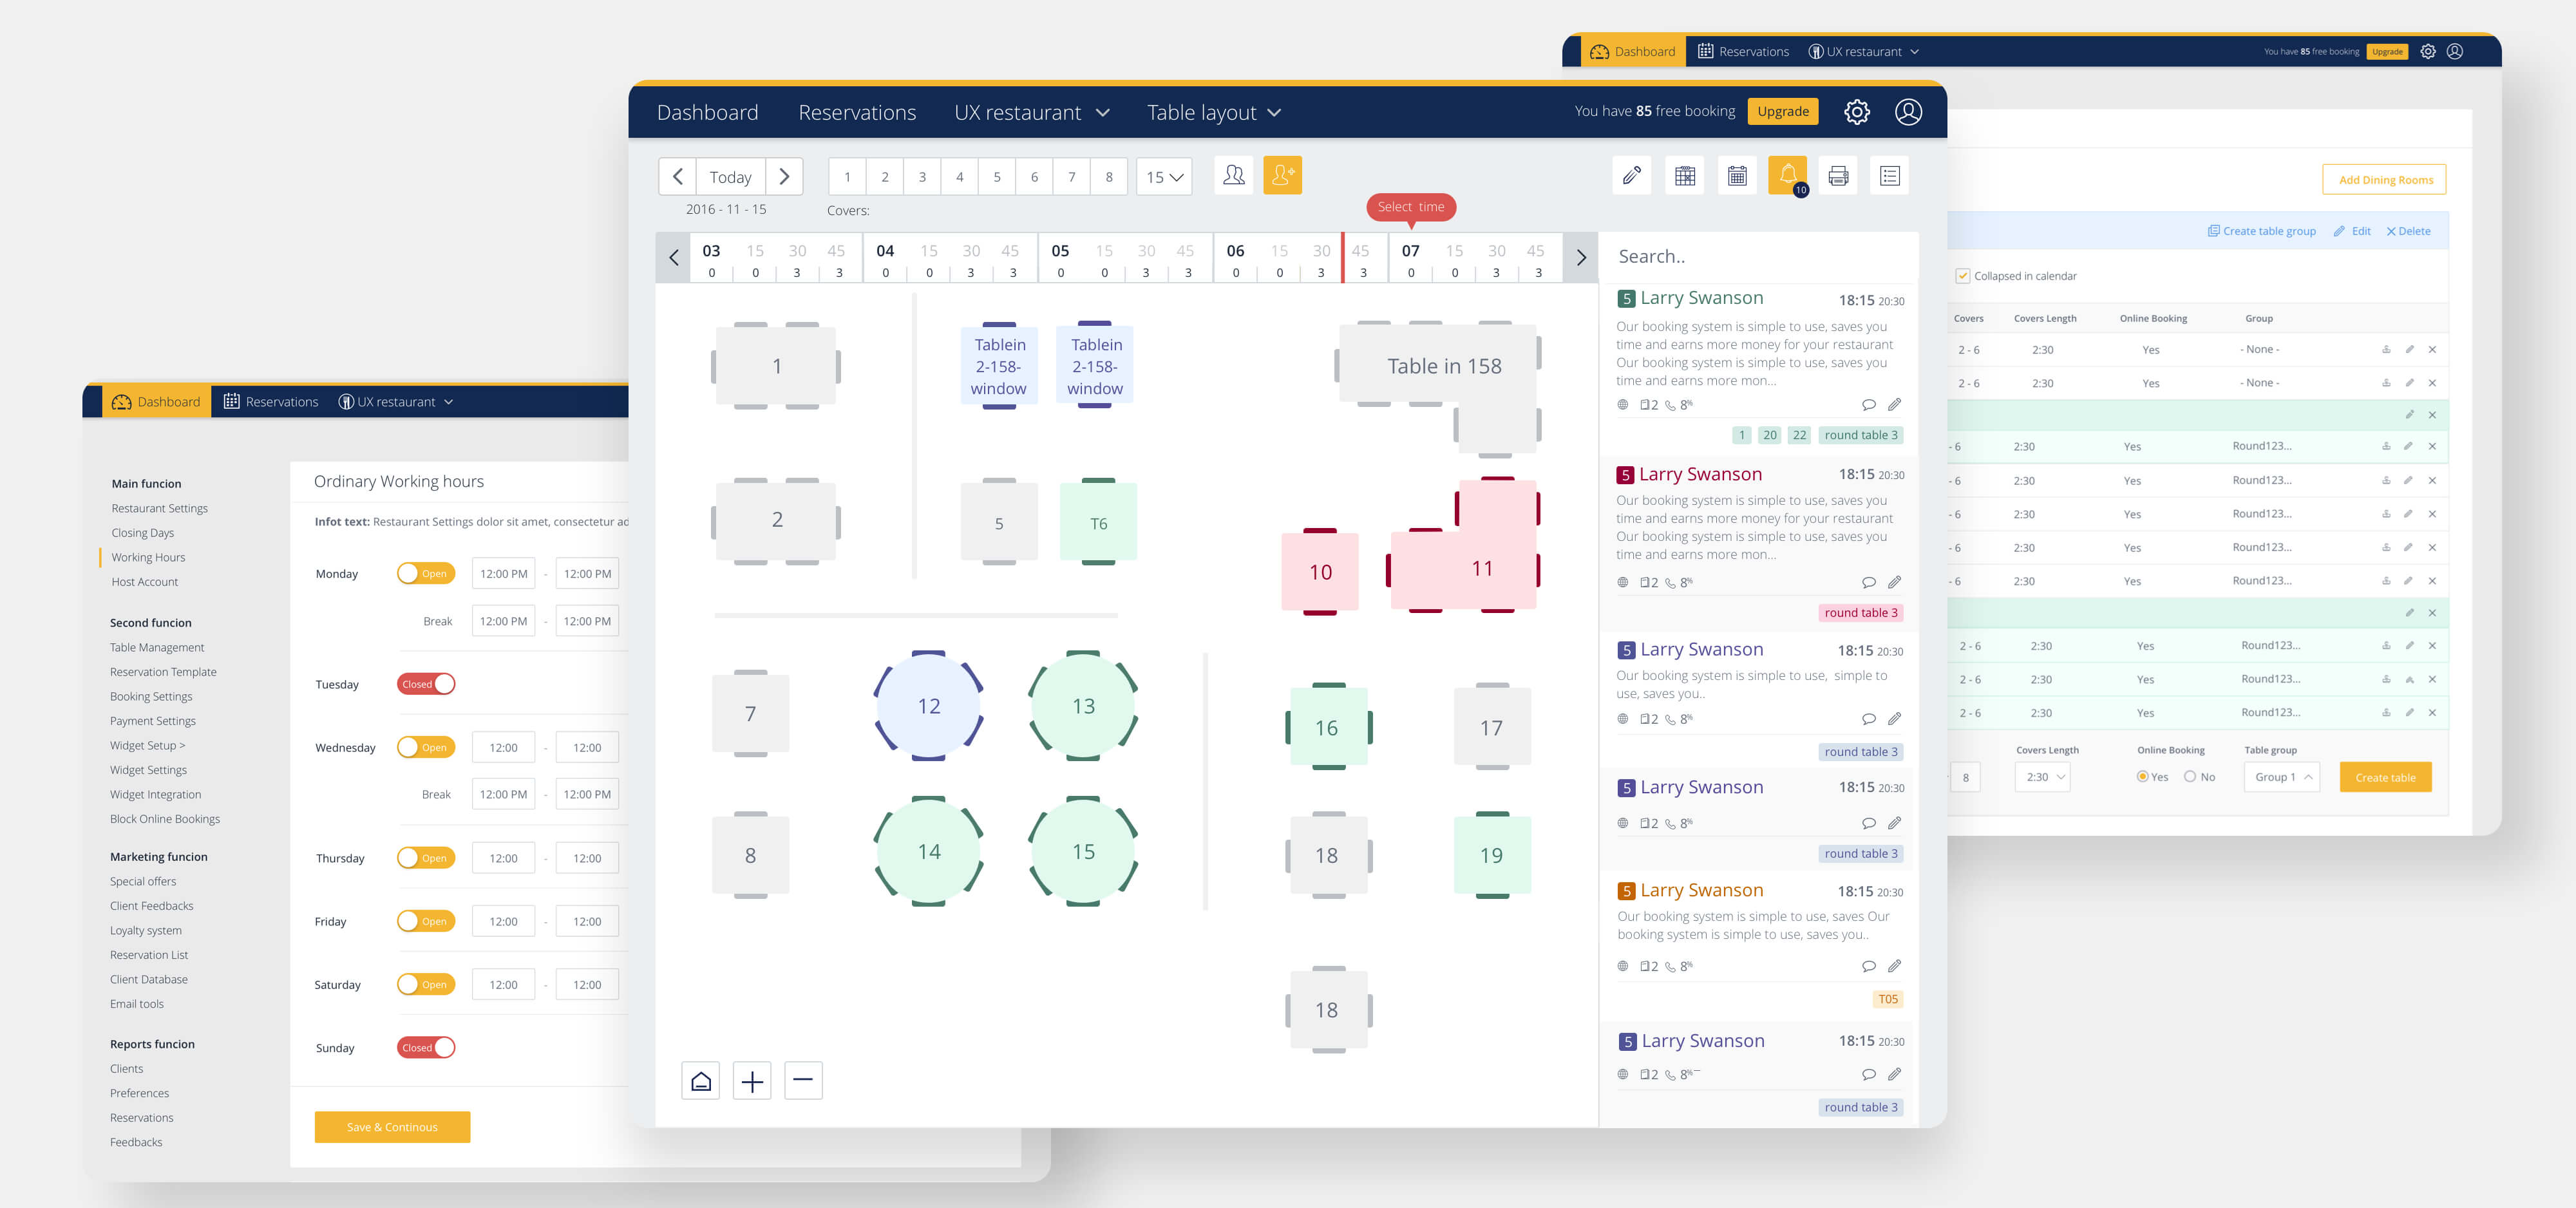The width and height of the screenshot is (2576, 1208).
Task: Select Closing Days in the sidebar
Action: point(143,533)
